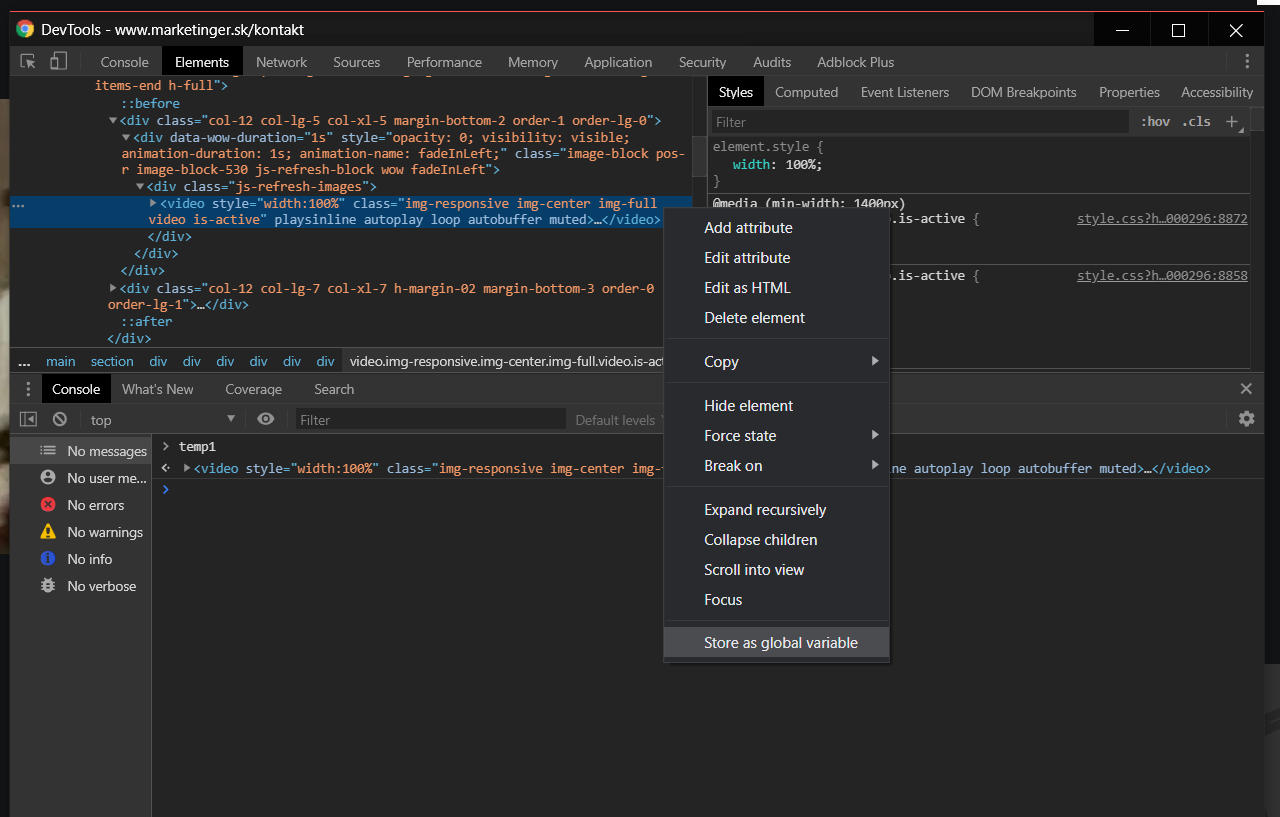Expand the video result in console output

187,468
